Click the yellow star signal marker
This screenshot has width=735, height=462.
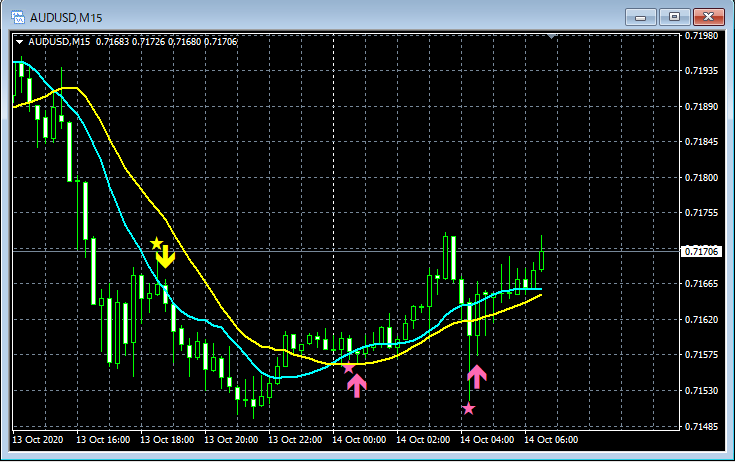coord(157,243)
